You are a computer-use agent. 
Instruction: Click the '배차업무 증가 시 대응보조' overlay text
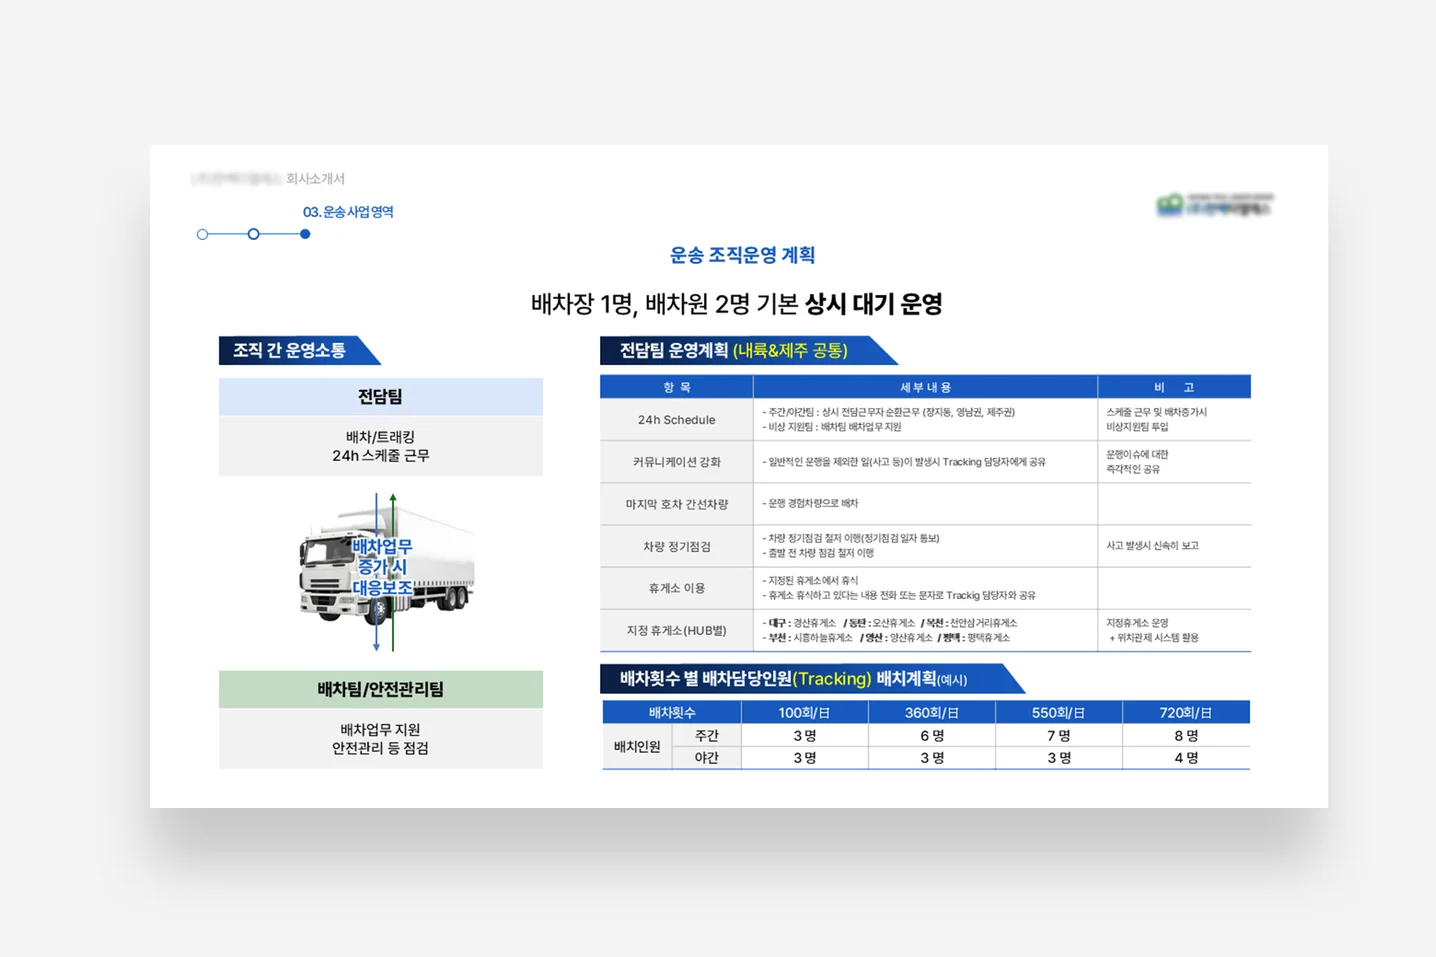click(x=382, y=567)
